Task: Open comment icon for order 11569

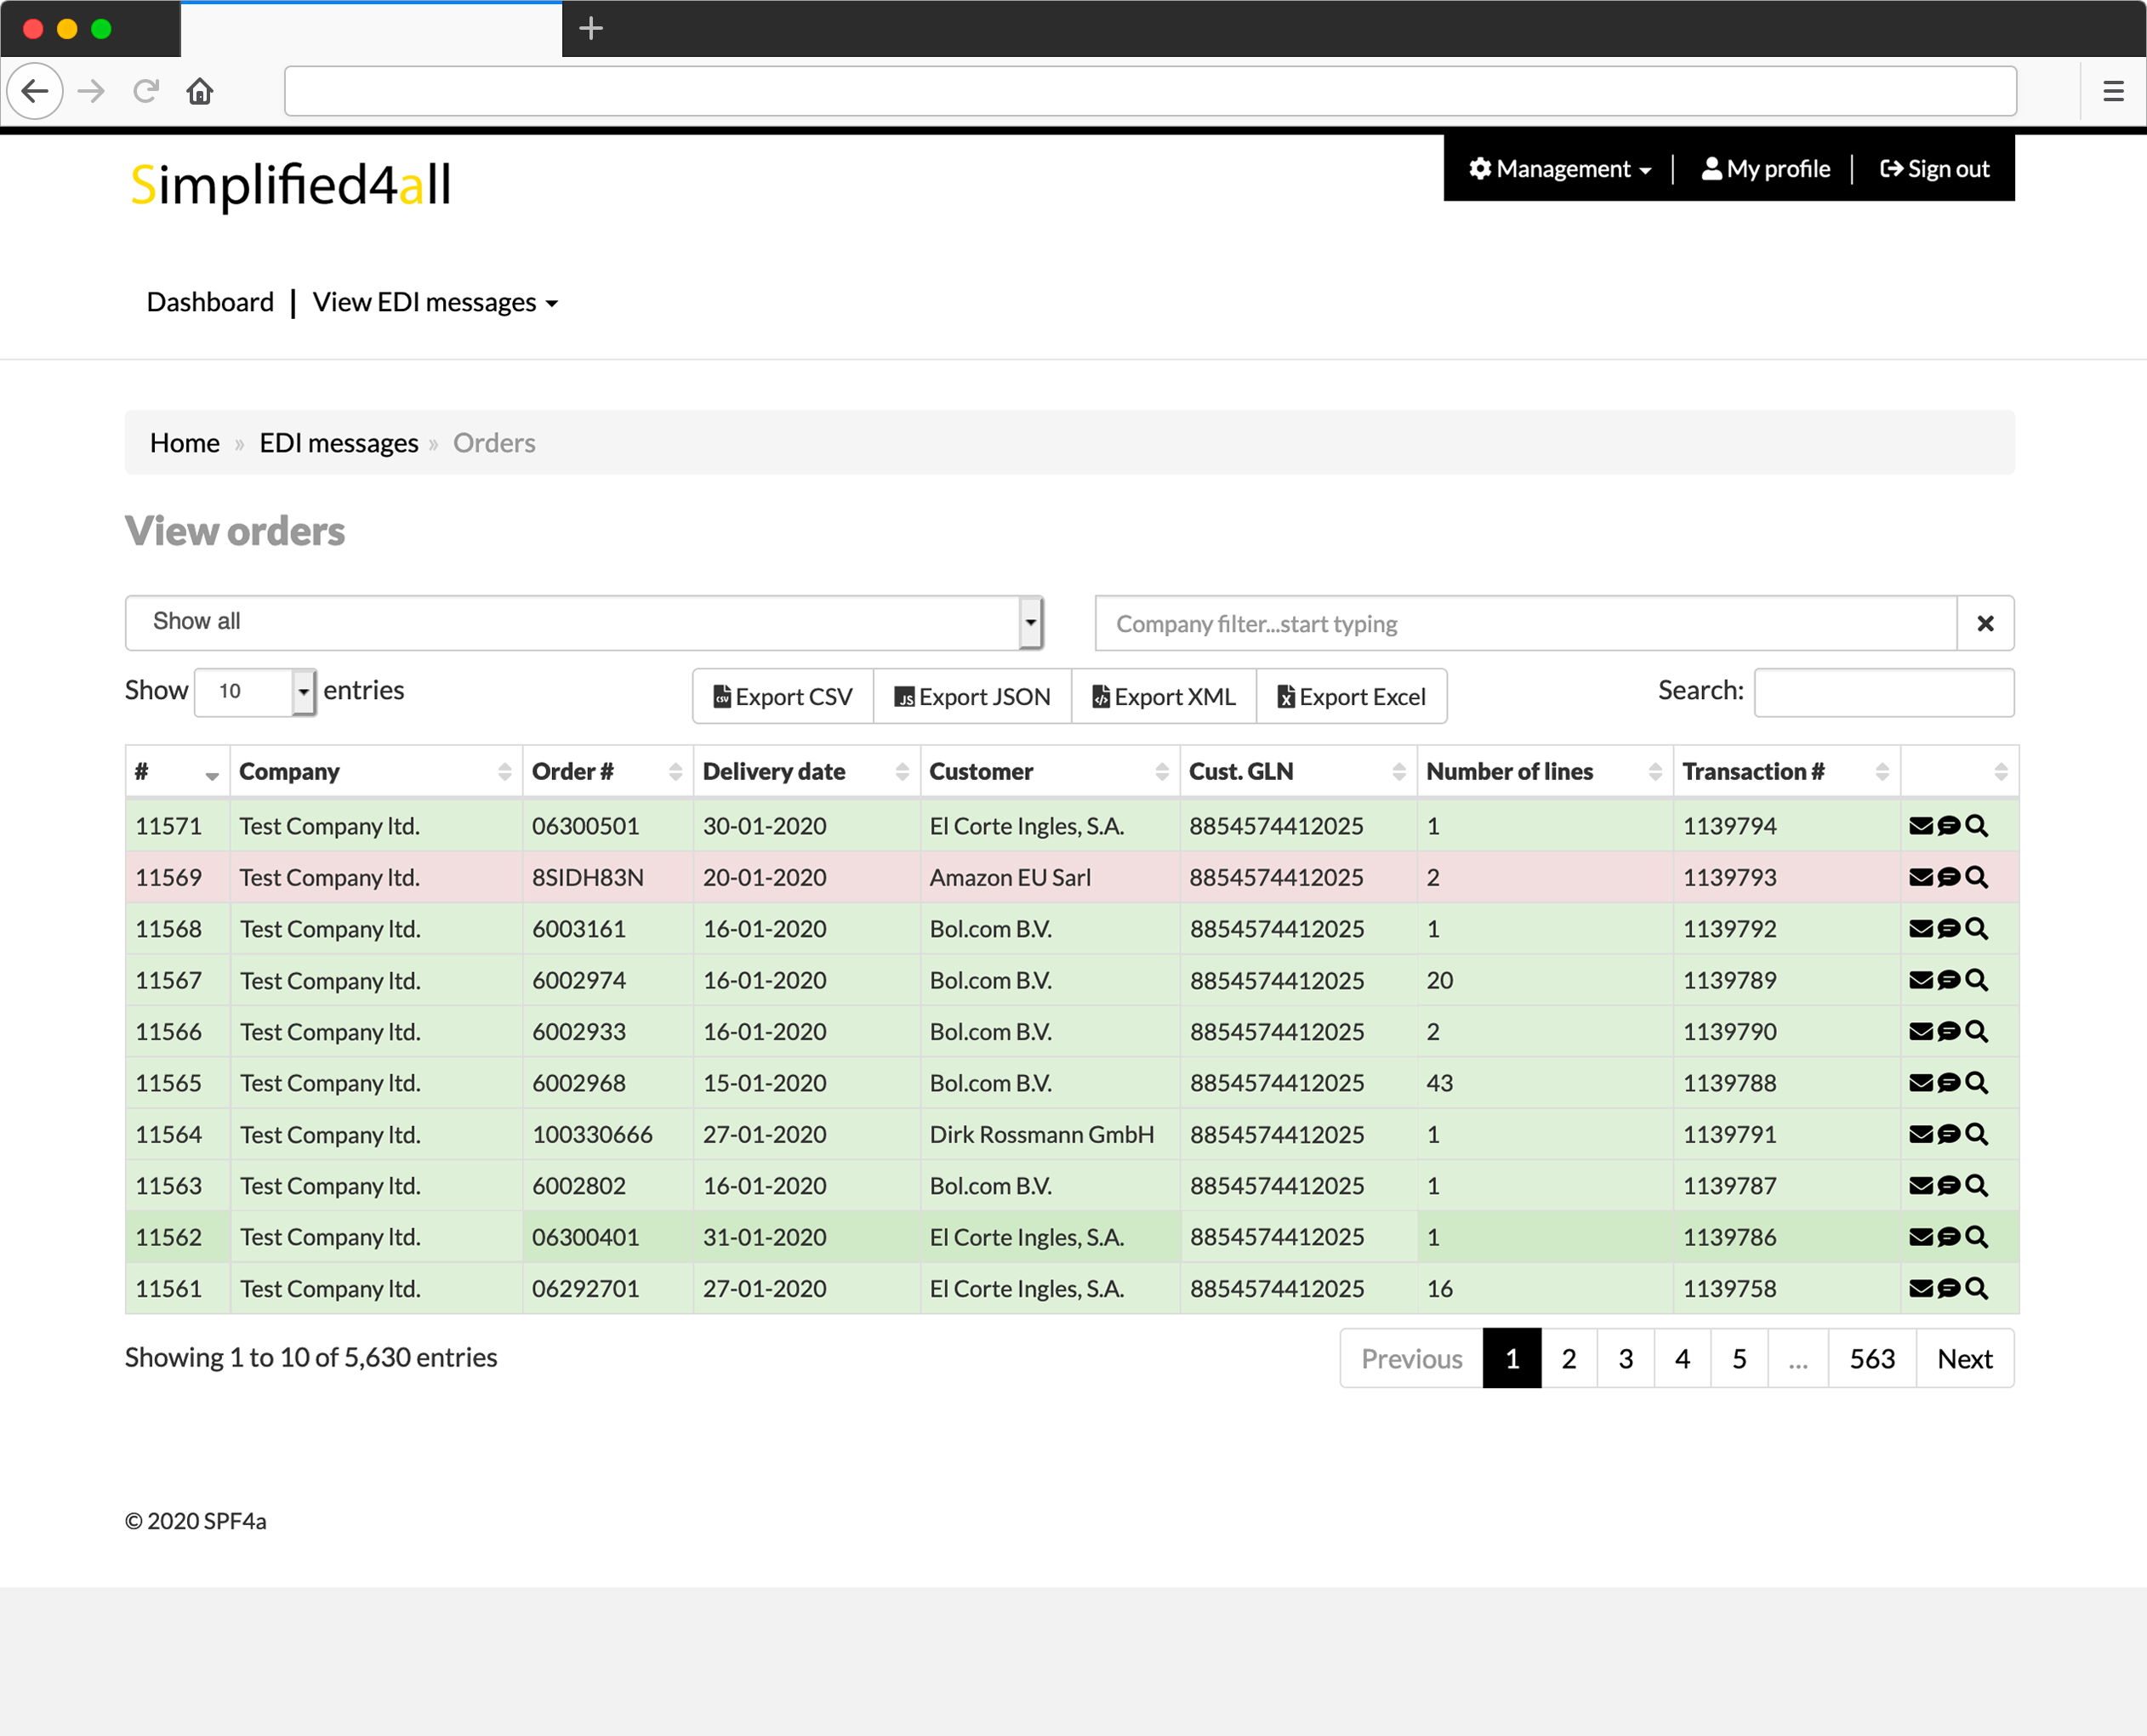Action: [1947, 877]
